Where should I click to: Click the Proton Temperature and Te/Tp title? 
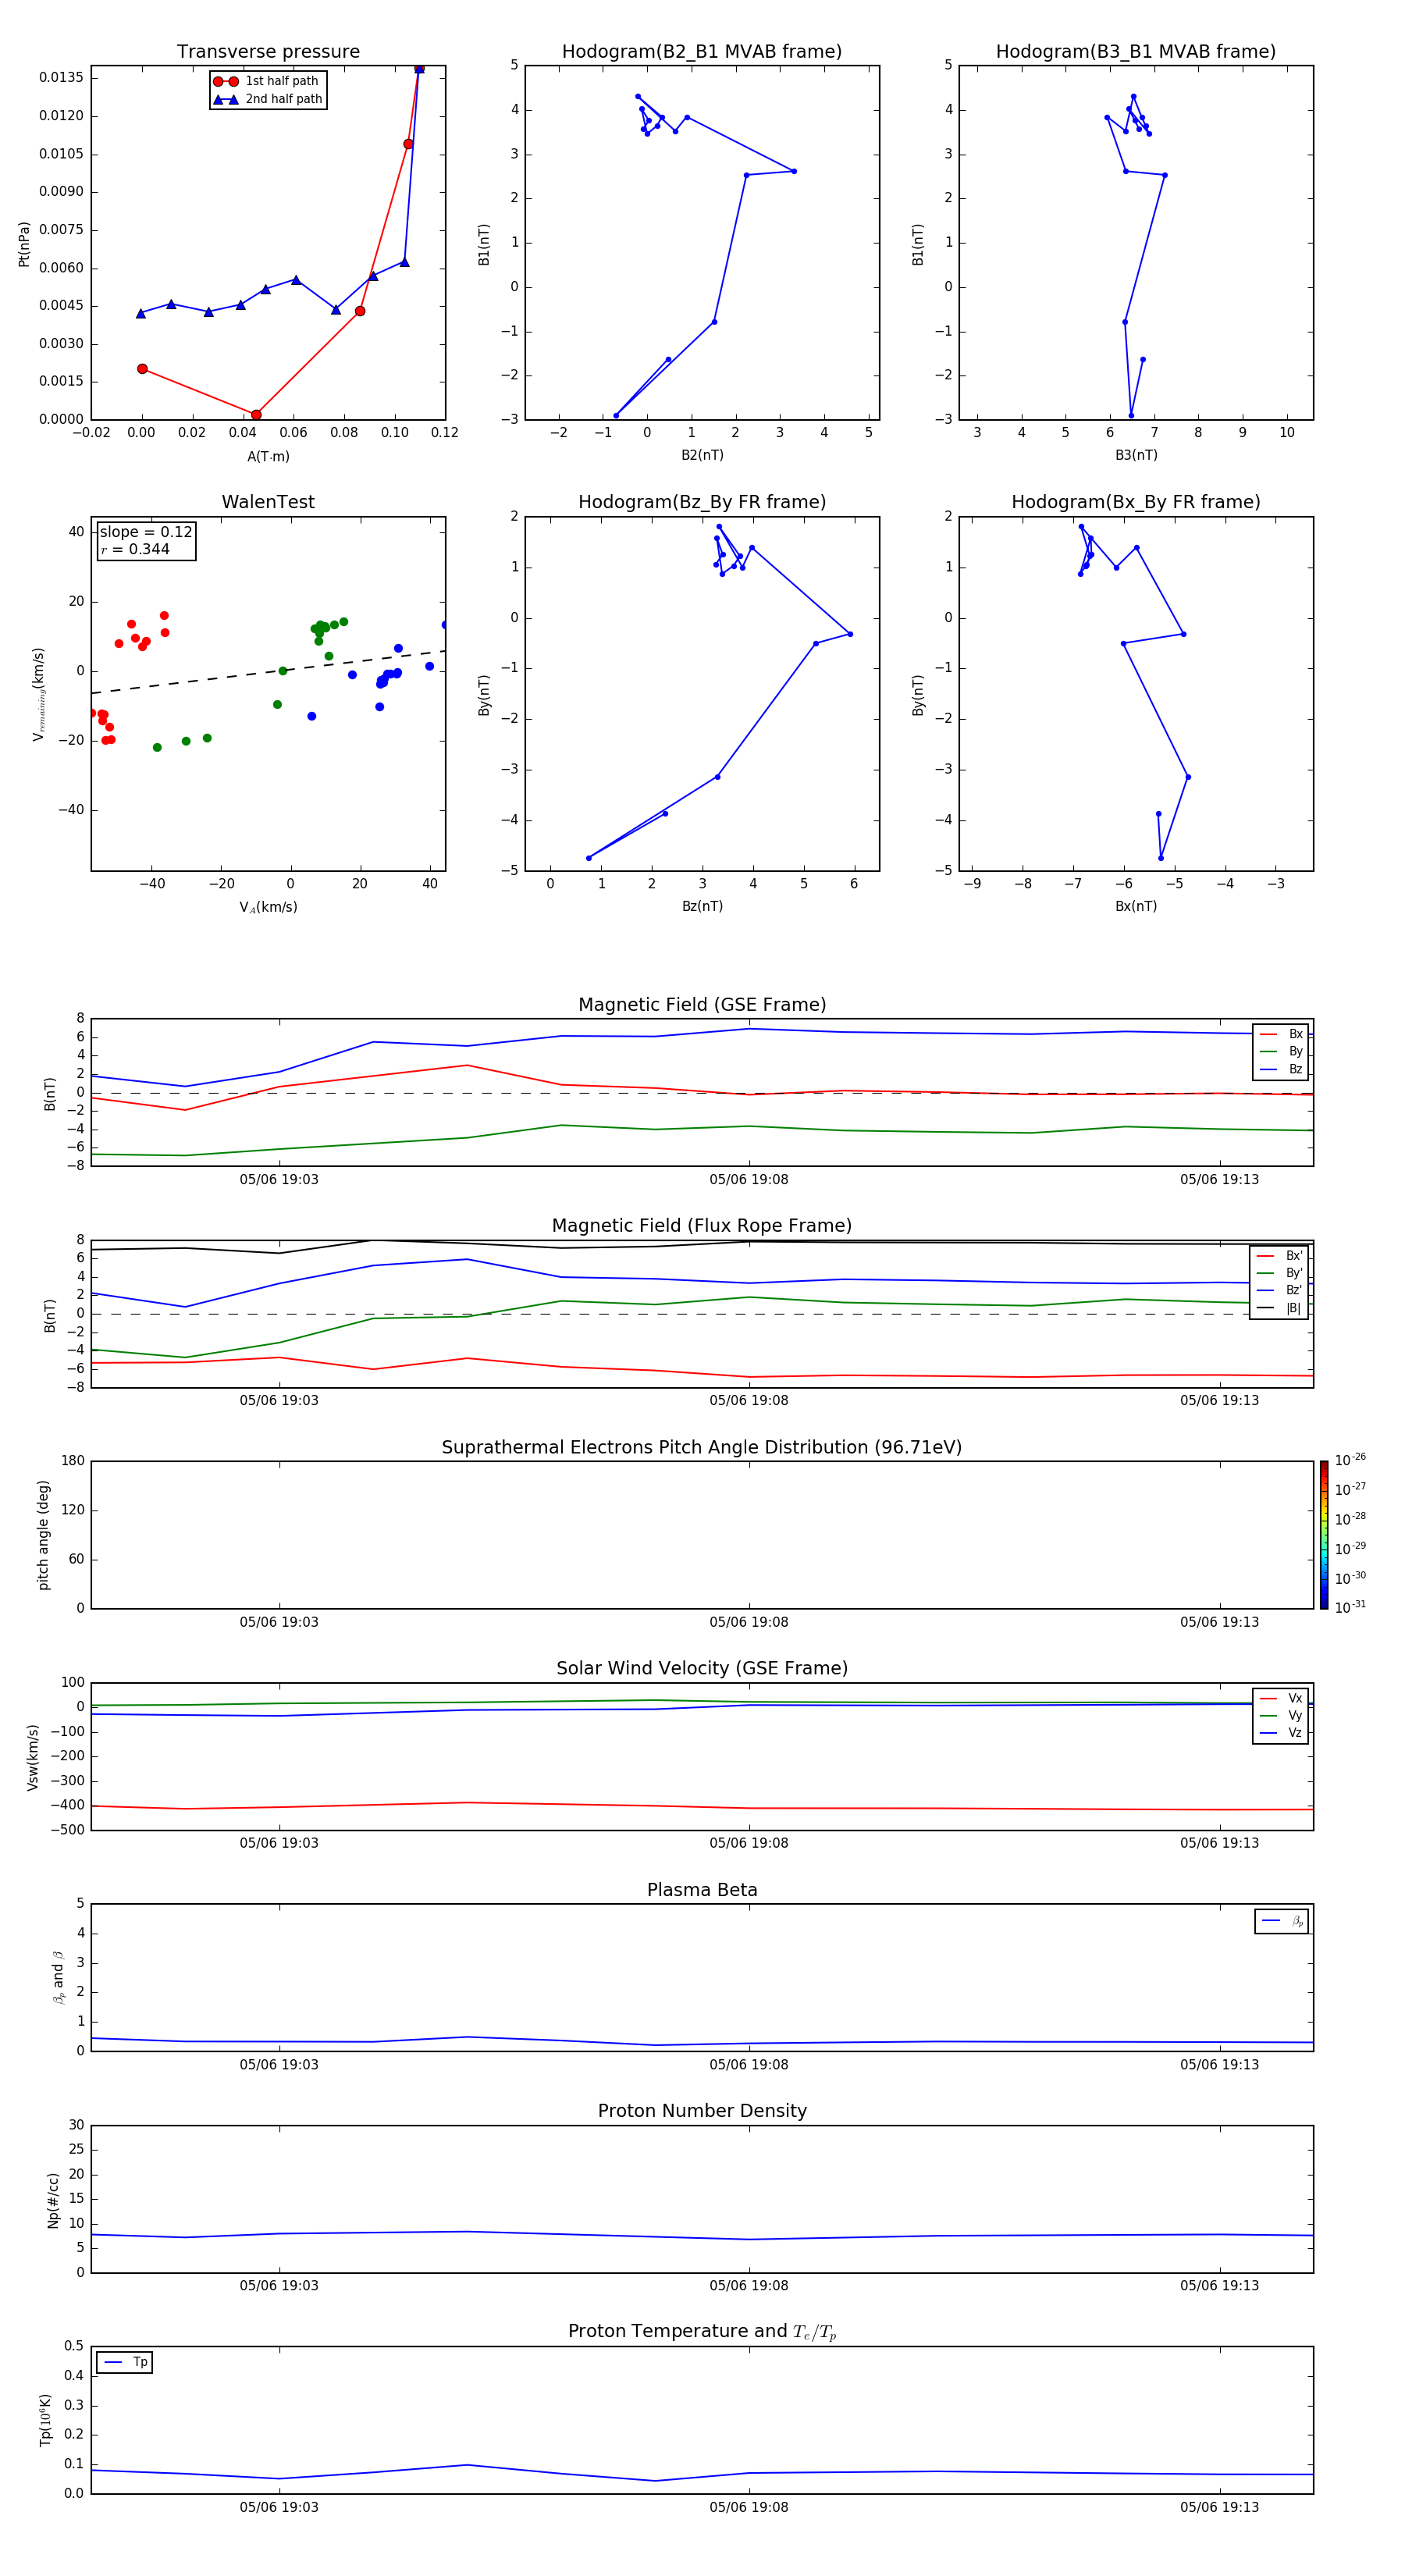(x=702, y=2331)
